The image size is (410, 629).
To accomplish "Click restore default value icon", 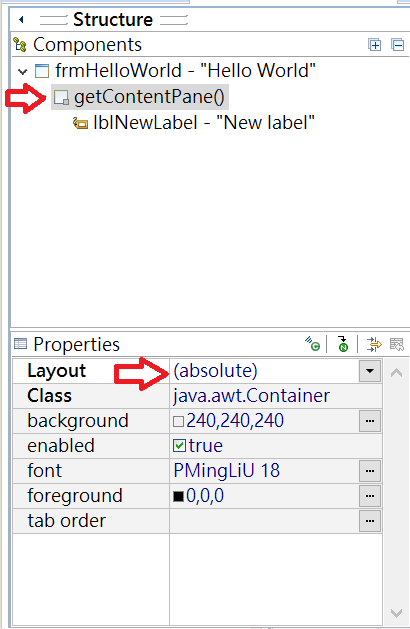I will point(397,344).
